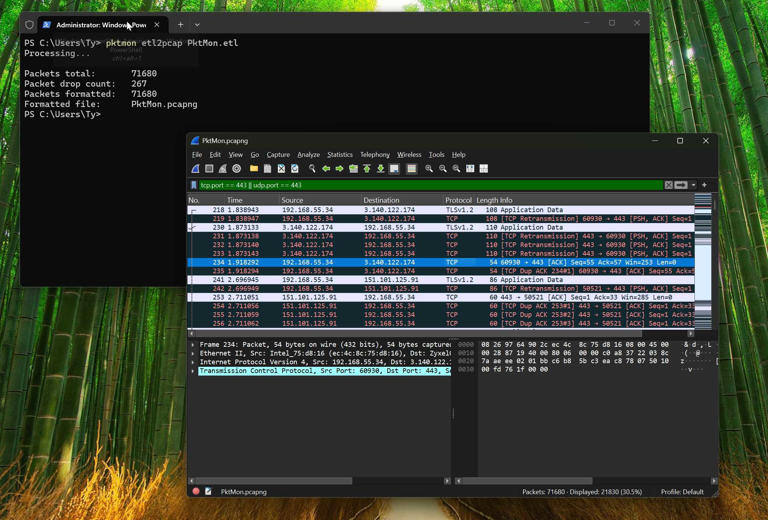Viewport: 768px width, 520px height.
Task: Start a new capture with the shark fin icon
Action: tap(195, 168)
